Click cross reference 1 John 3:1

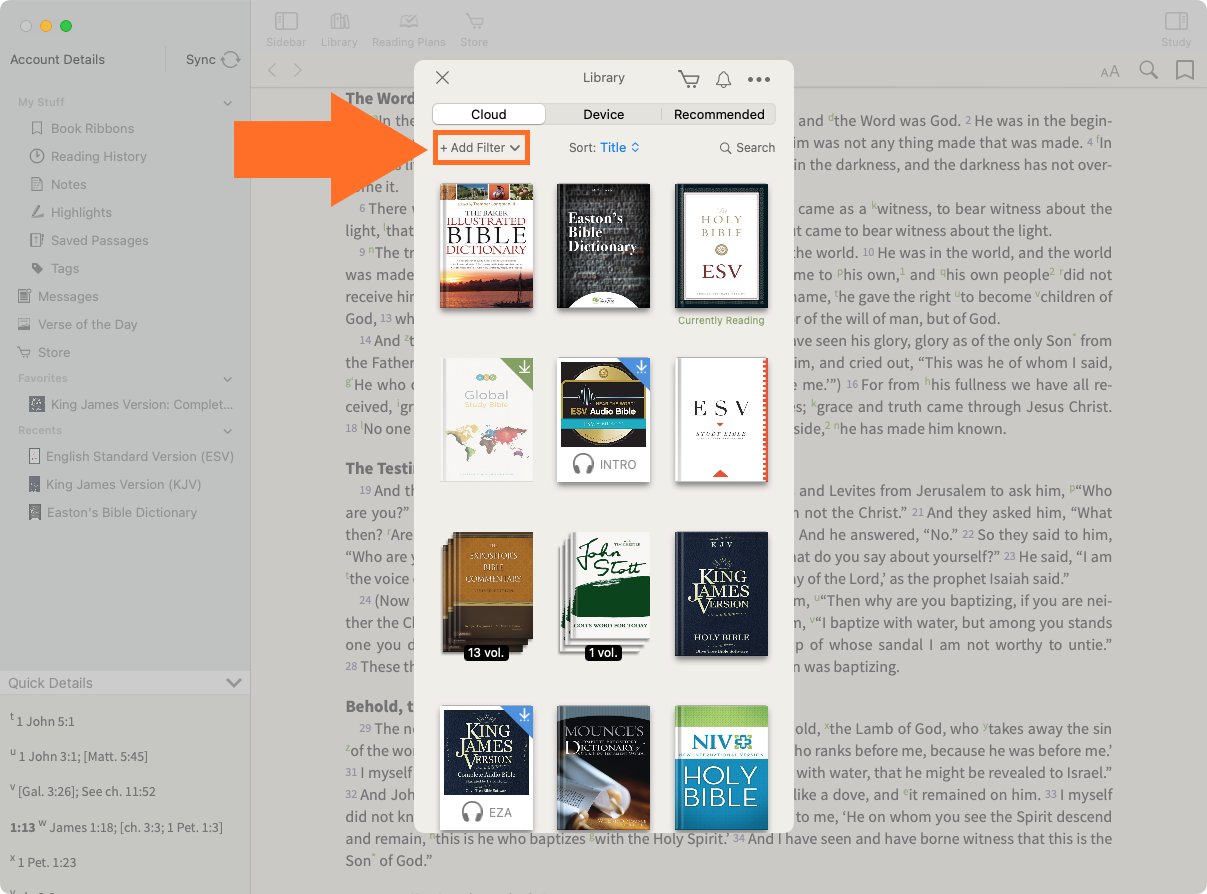click(x=45, y=757)
